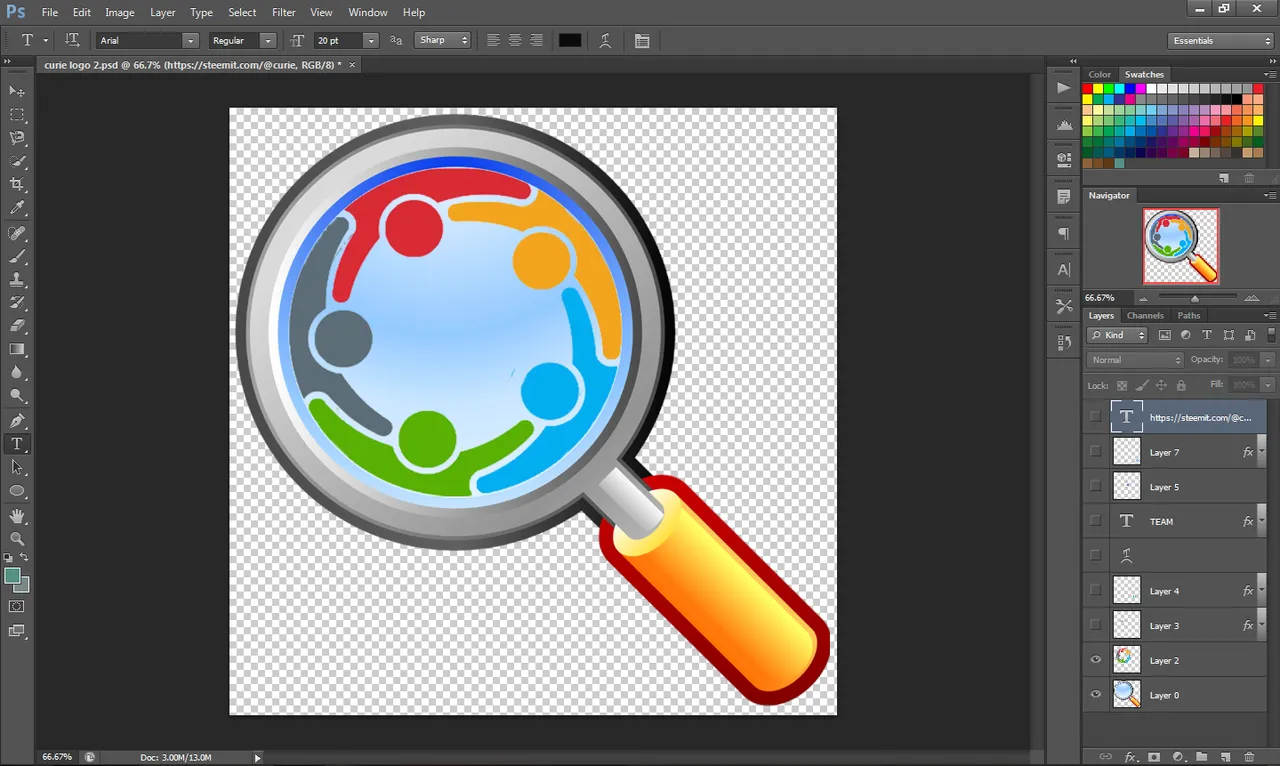This screenshot has width=1280, height=766.
Task: Select the Crop tool
Action: click(x=17, y=185)
